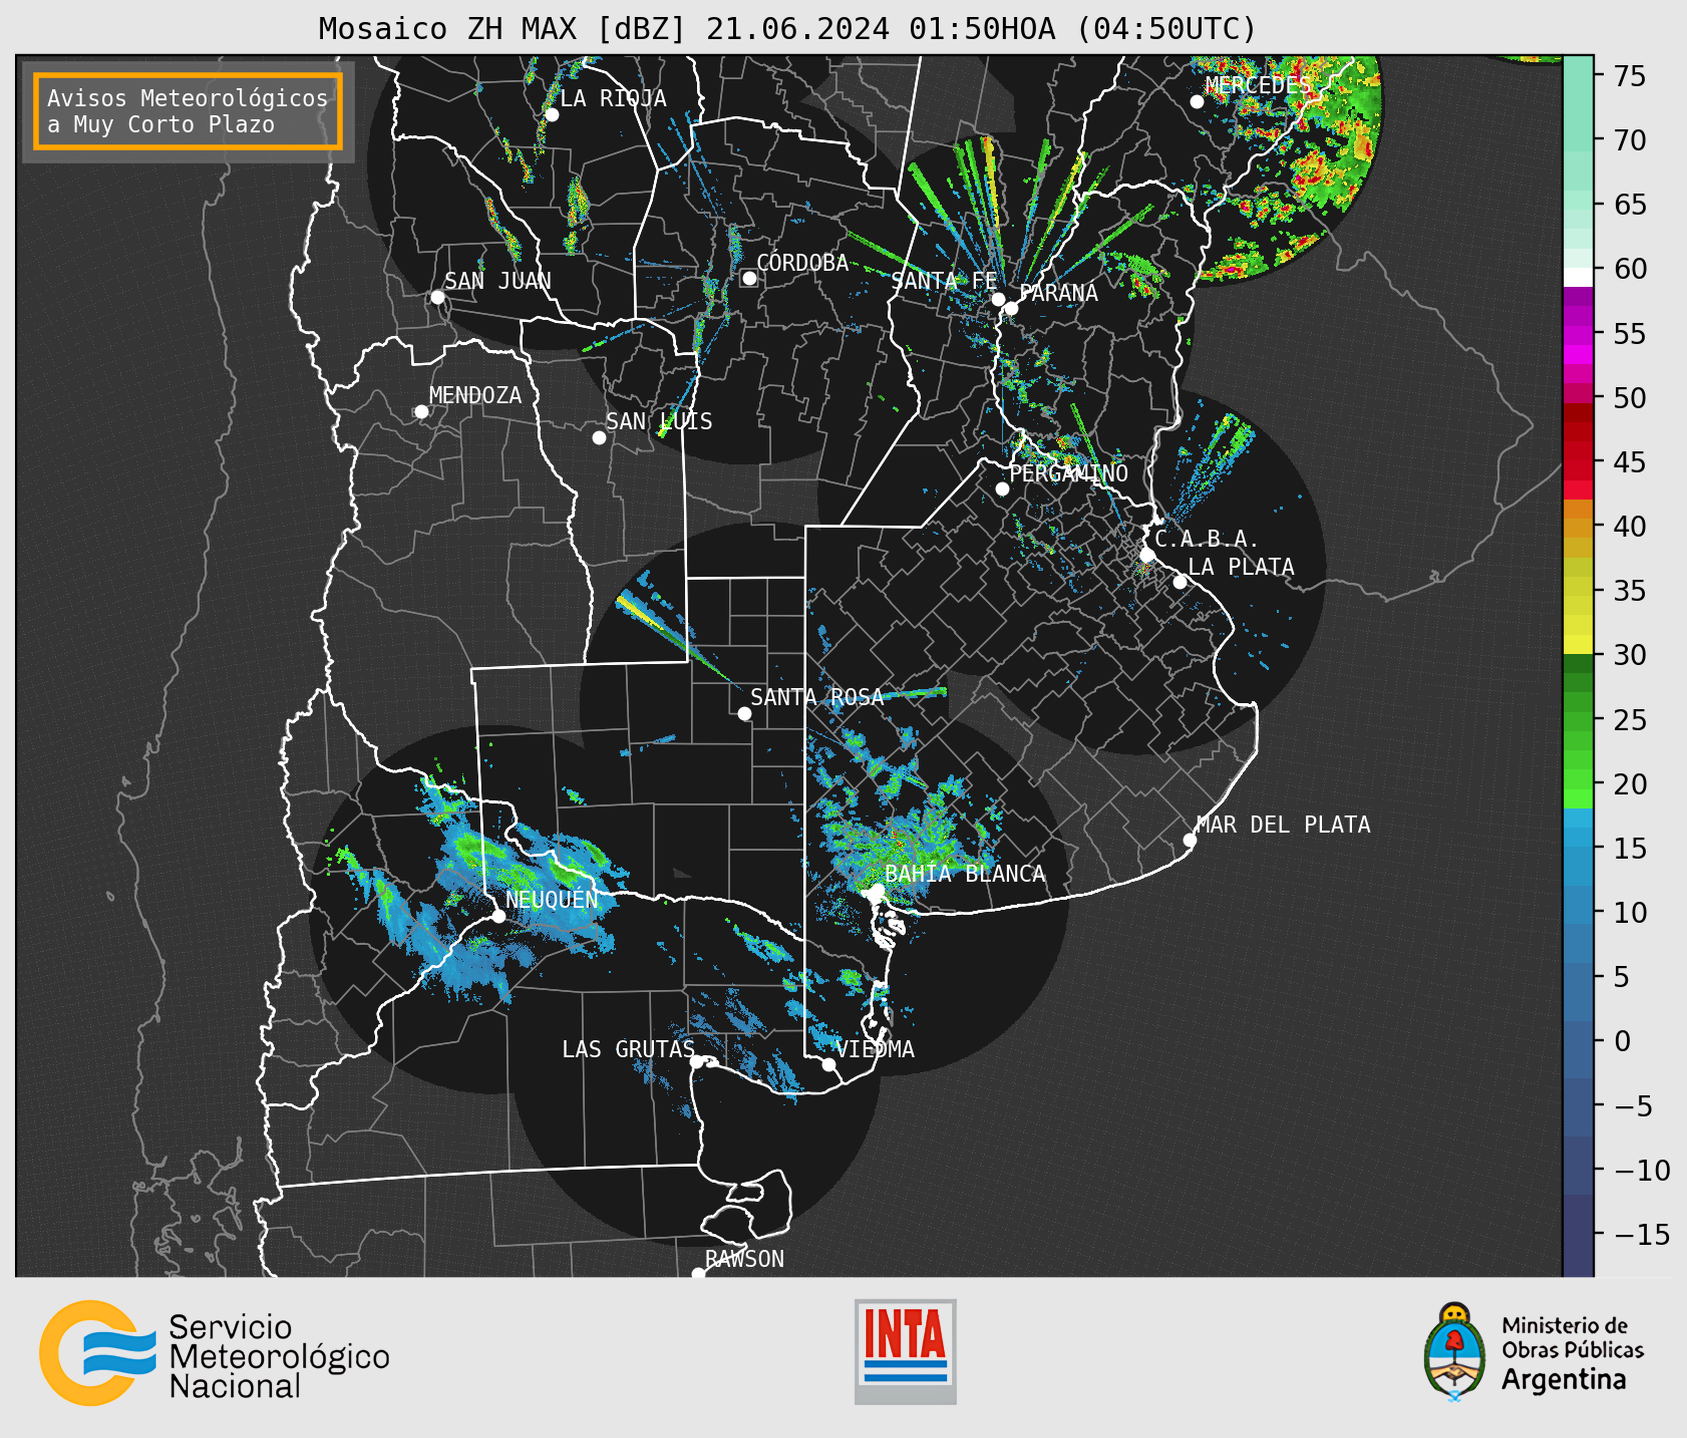This screenshot has height=1438, width=1687.
Task: Click the PARANÁ city dot
Action: click(x=1011, y=308)
